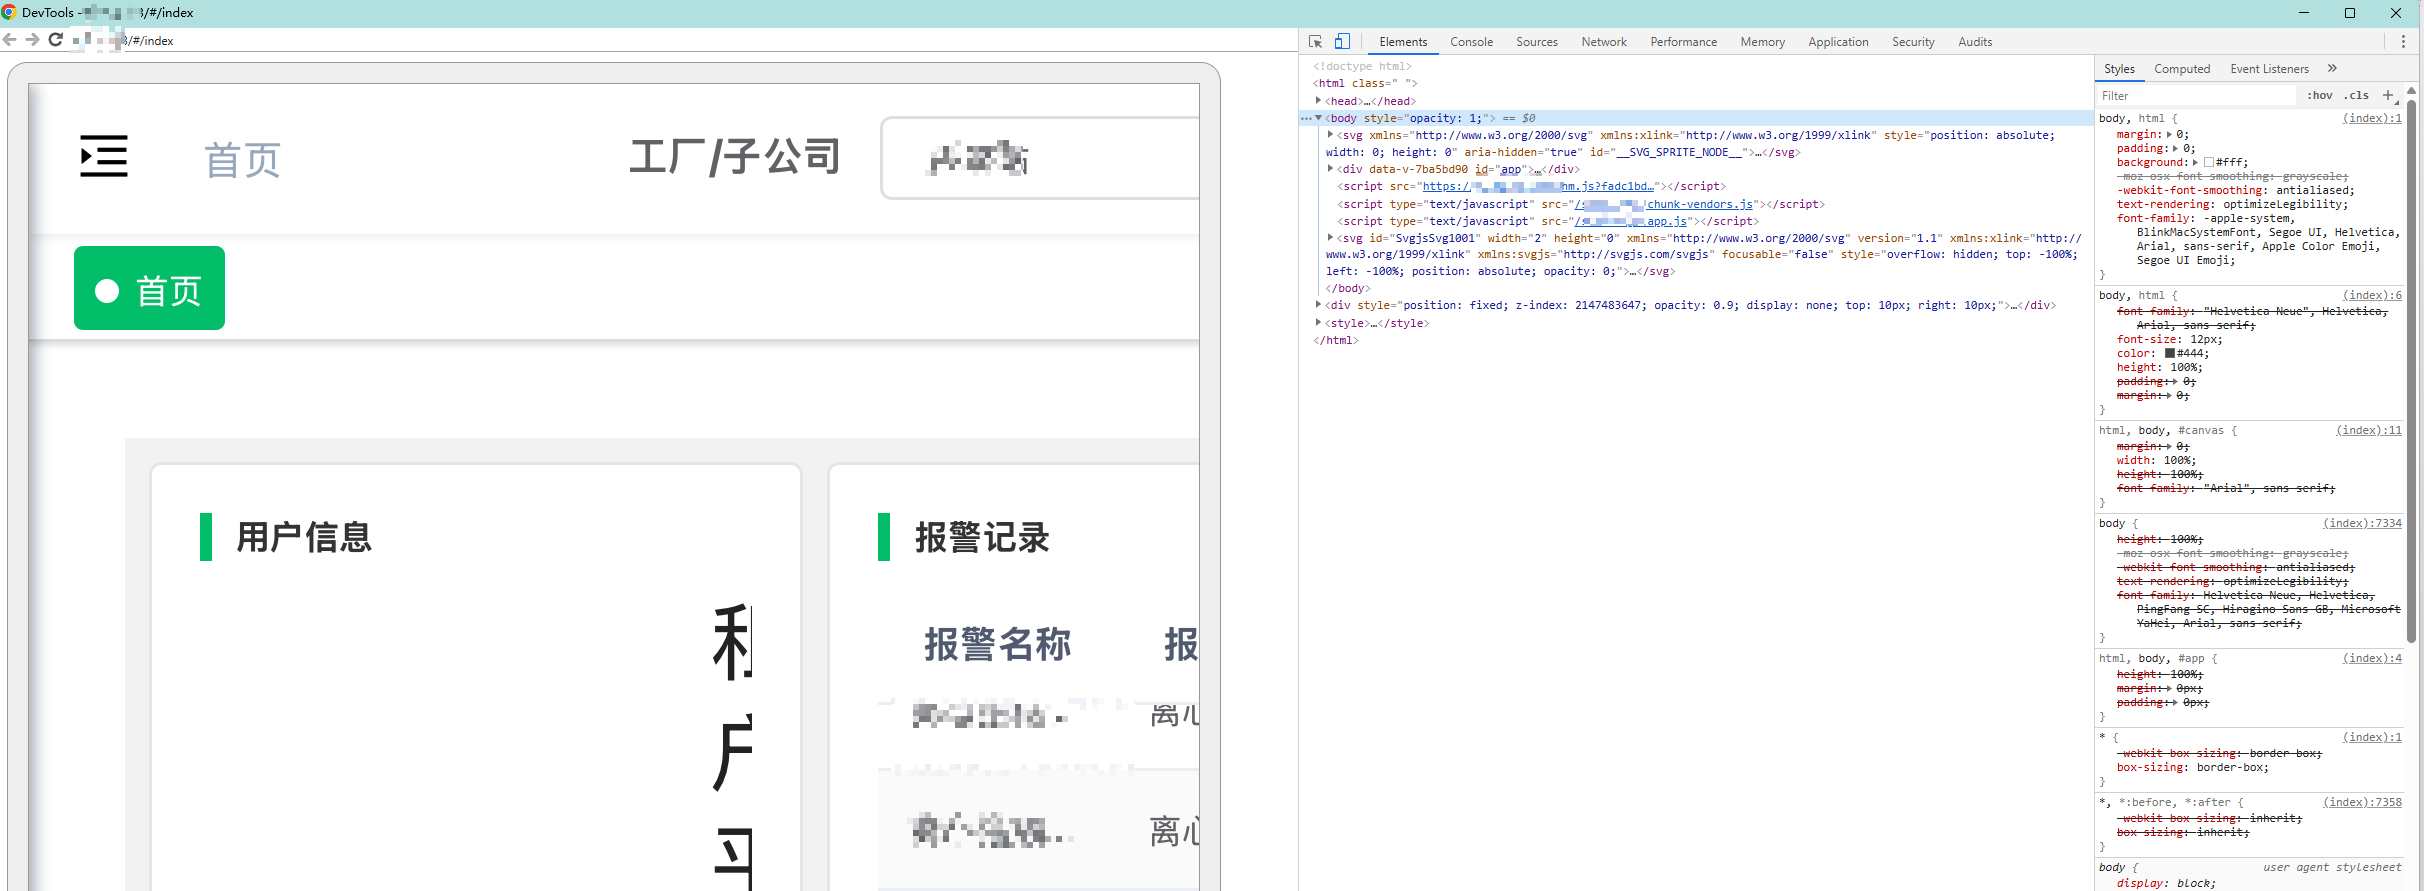The width and height of the screenshot is (2424, 891).
Task: Switch to the Computed sidebar tab
Action: tap(2182, 69)
